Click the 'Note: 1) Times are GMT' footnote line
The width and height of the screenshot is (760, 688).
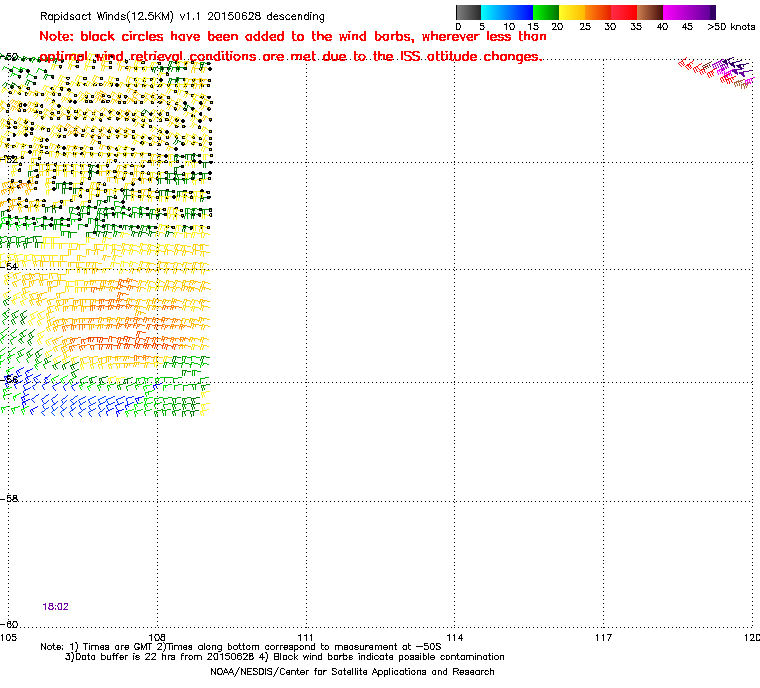[241, 647]
